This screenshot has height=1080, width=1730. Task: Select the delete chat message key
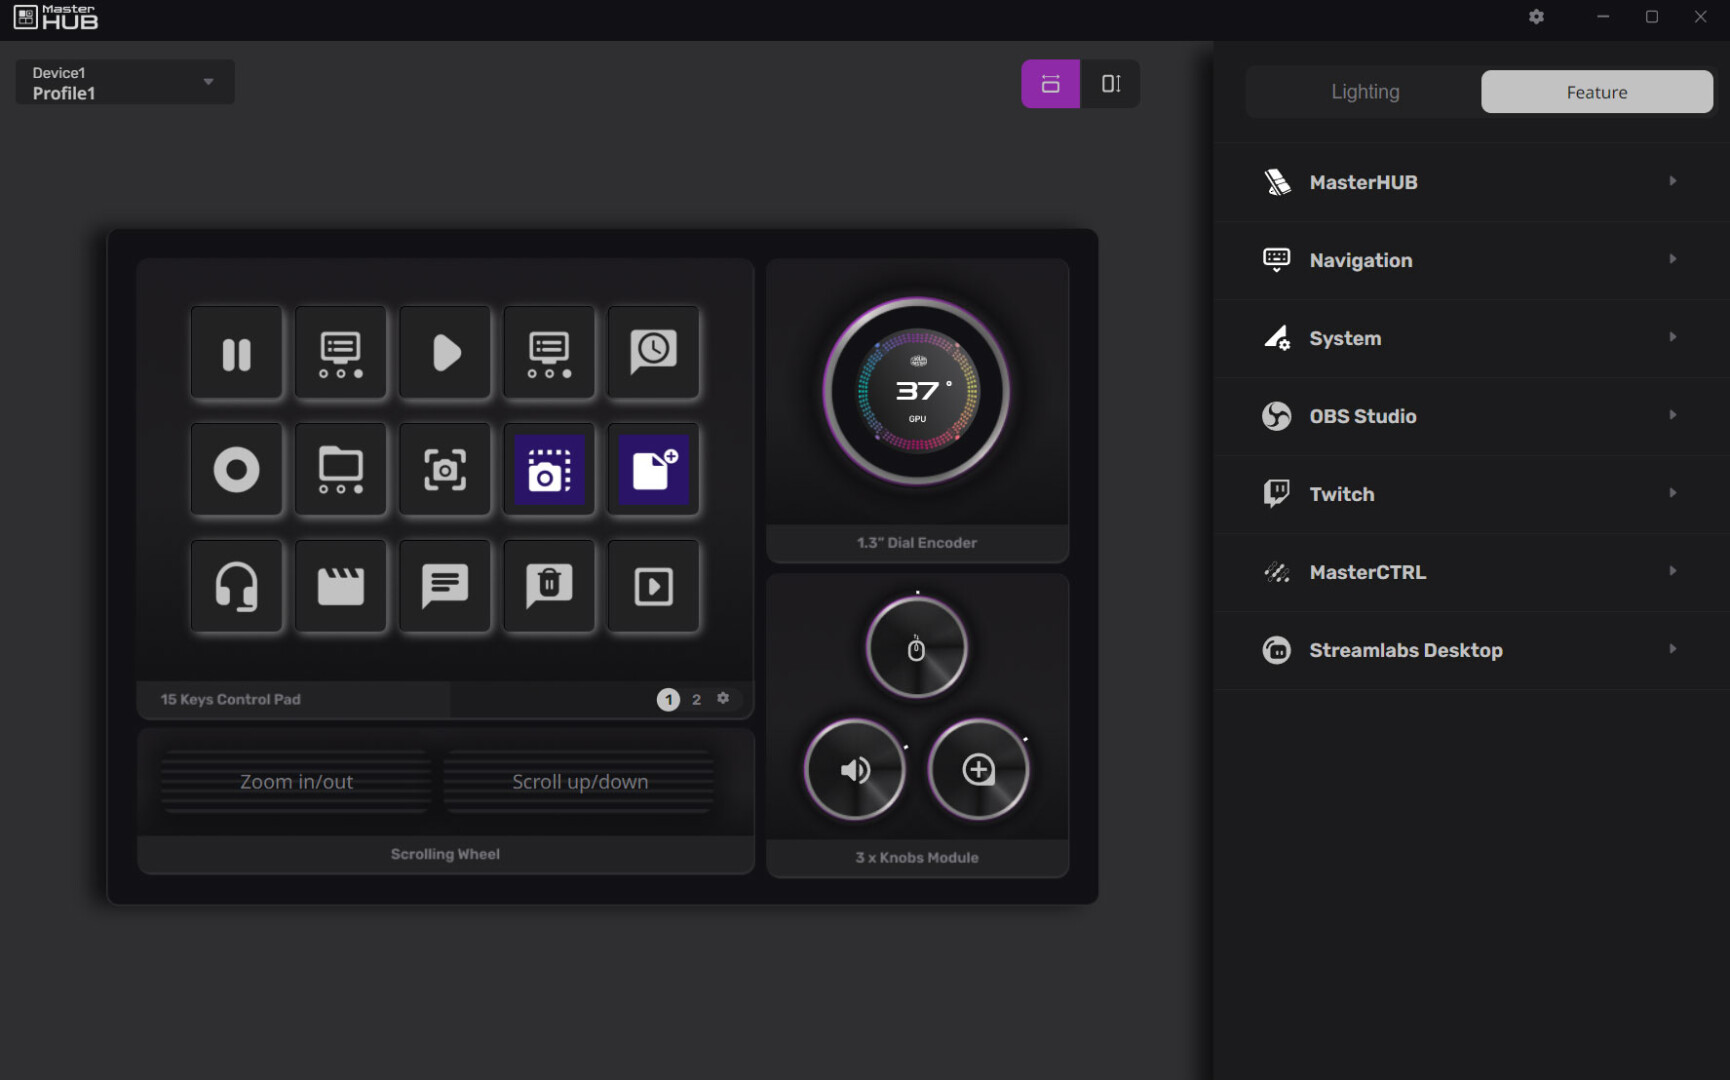point(548,586)
